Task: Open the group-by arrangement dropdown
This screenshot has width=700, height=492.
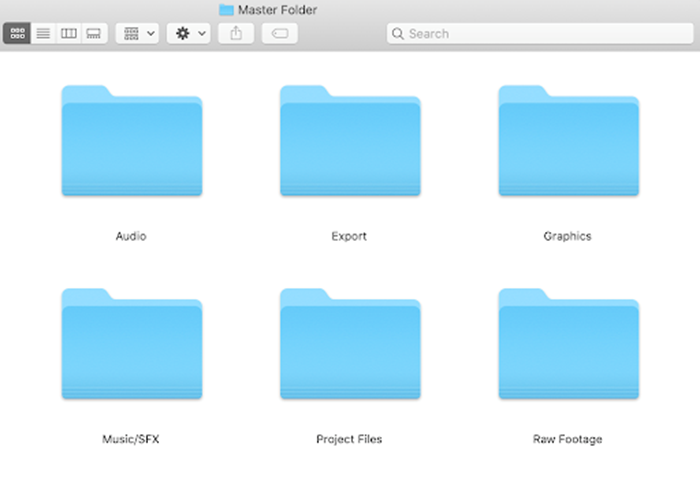Action: pyautogui.click(x=138, y=33)
